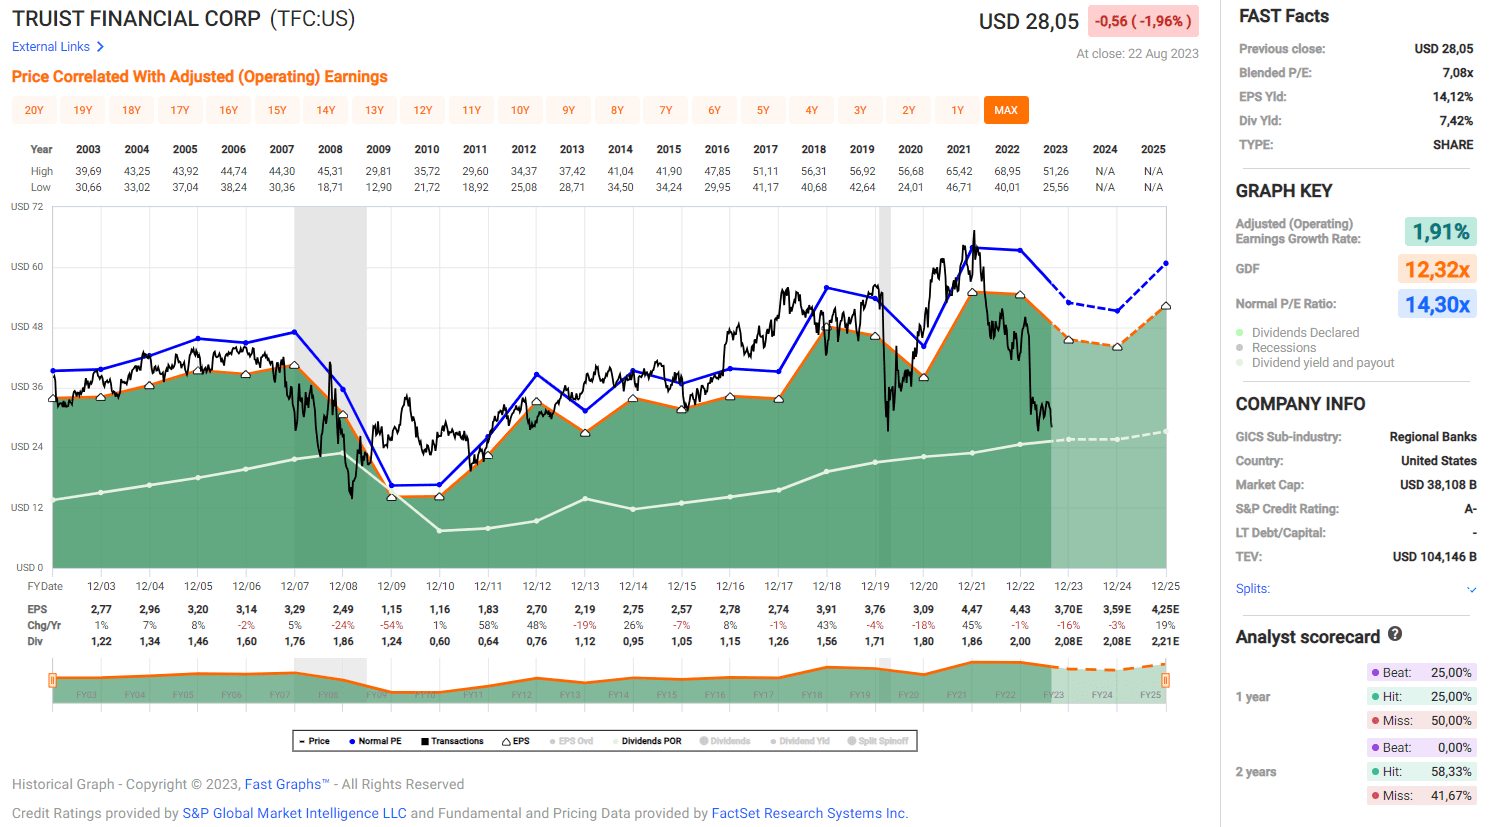The image size is (1489, 827).
Task: Switch to the 10Y timeframe tab
Action: coord(520,110)
